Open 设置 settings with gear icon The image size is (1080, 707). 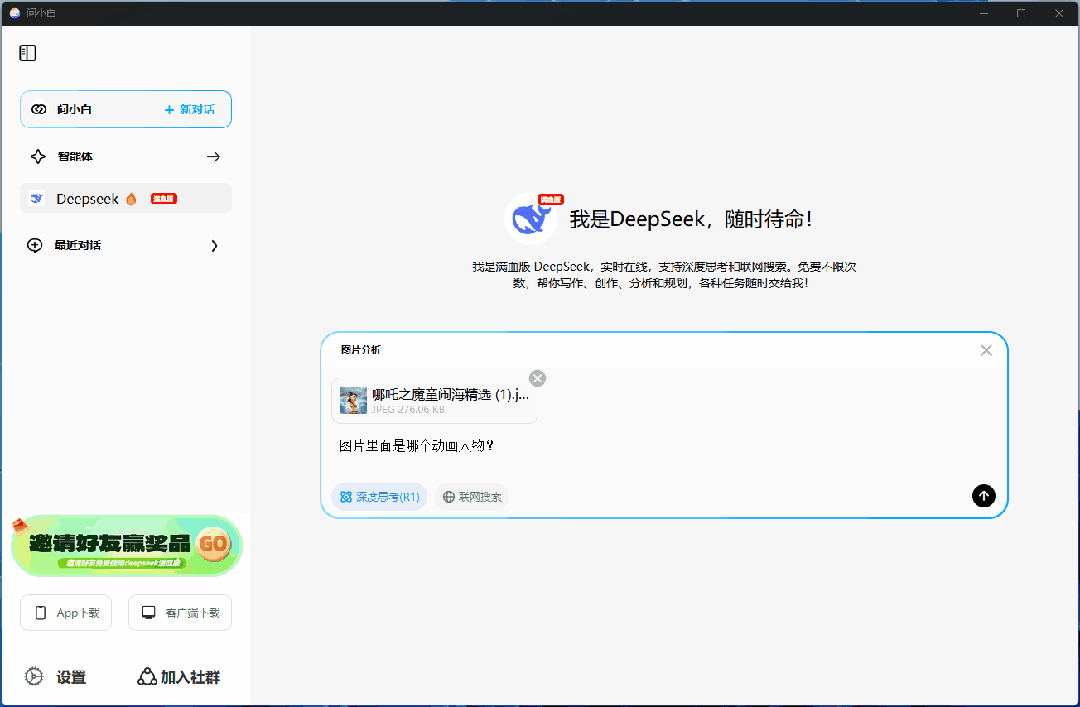[35, 677]
